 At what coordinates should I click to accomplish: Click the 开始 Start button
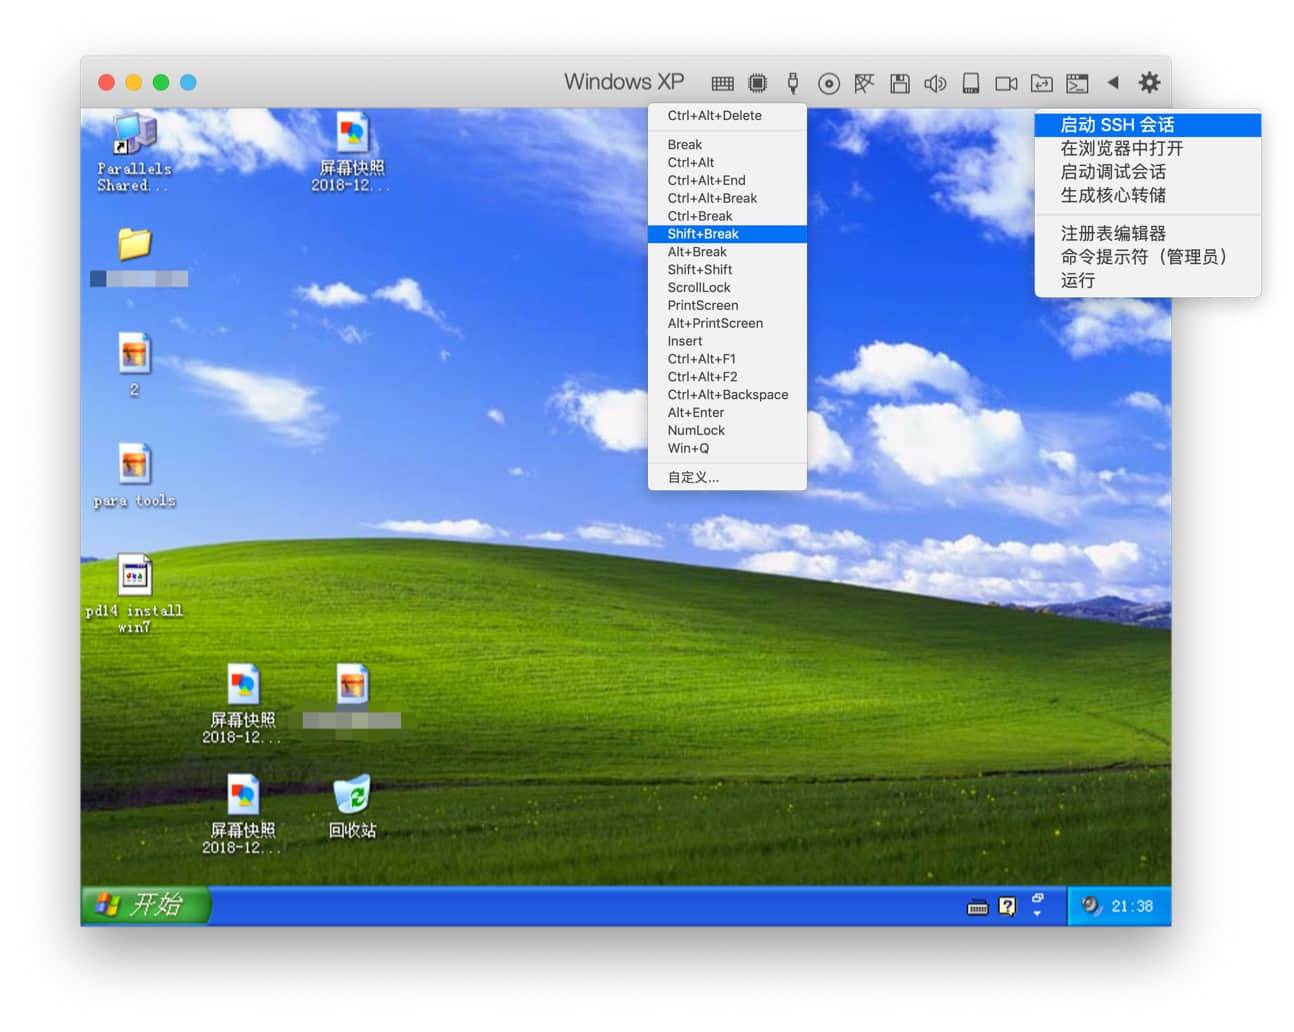point(146,906)
